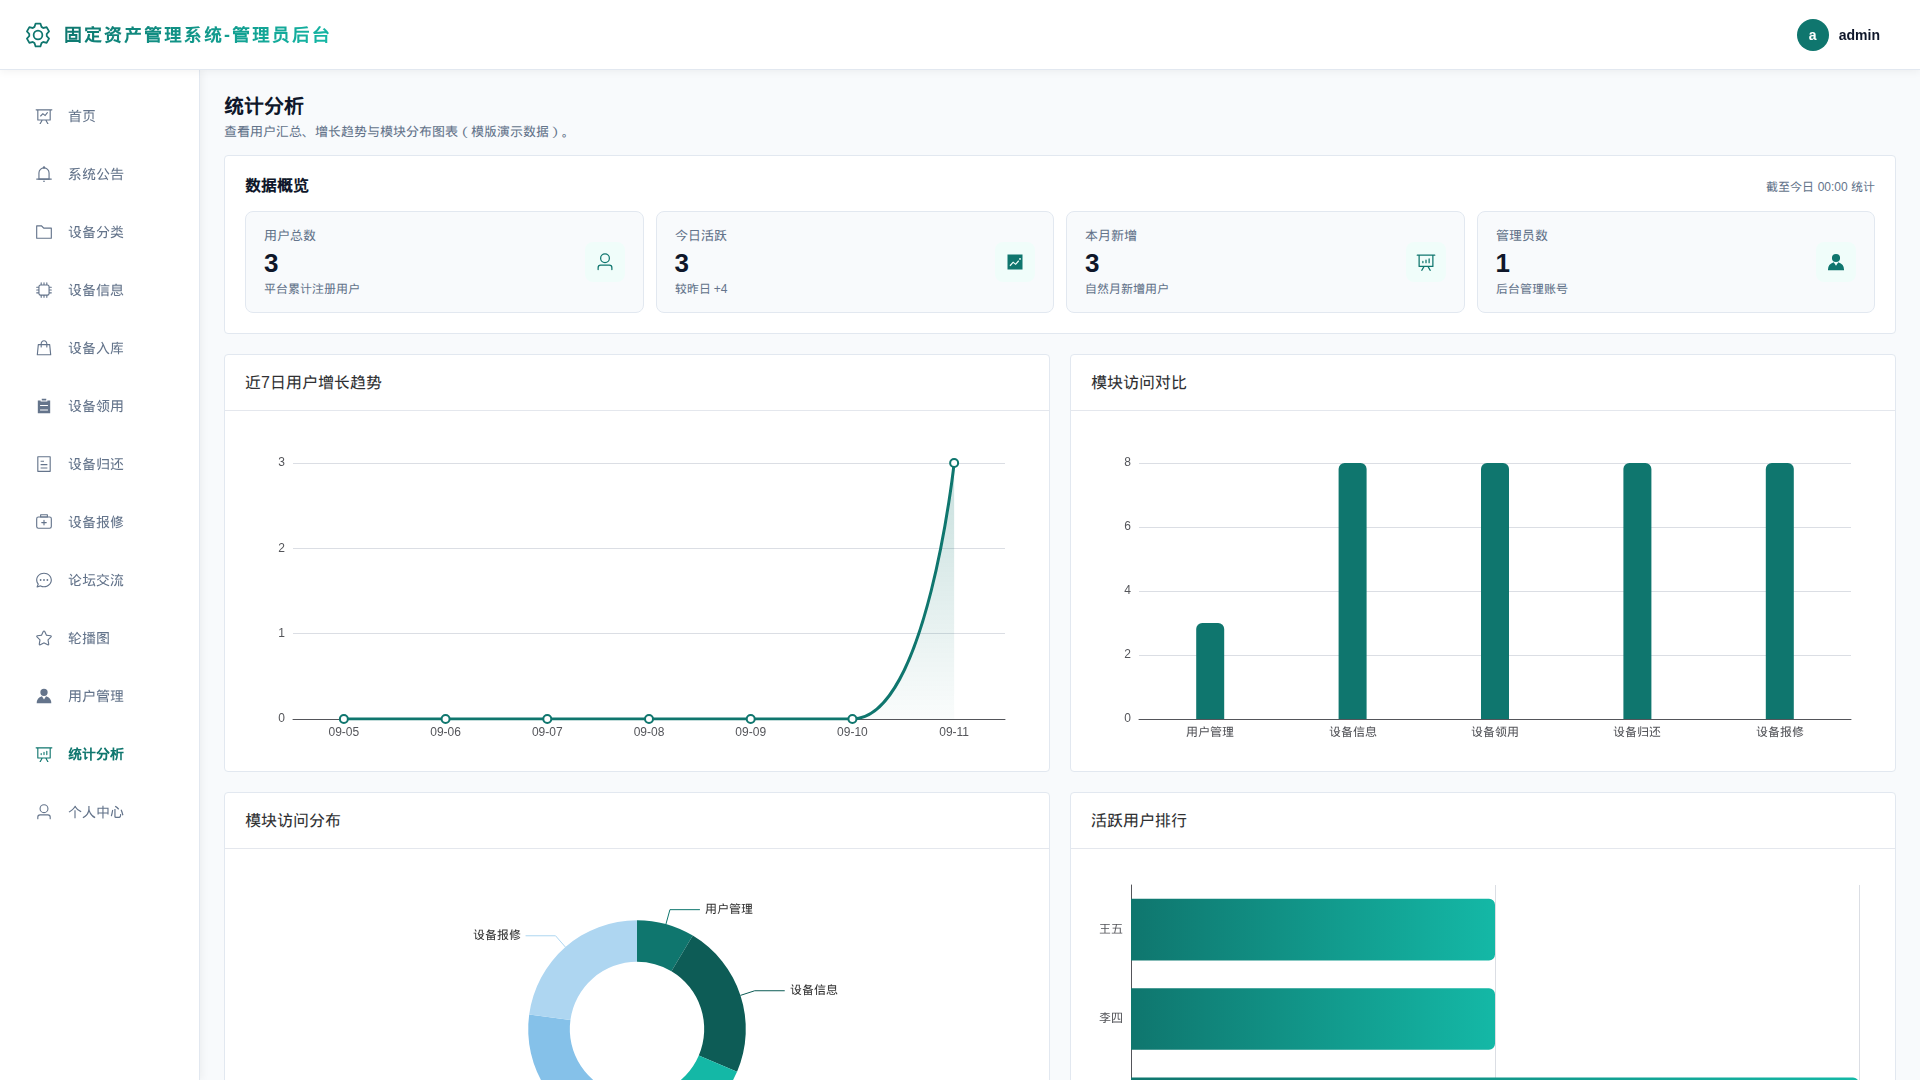Image resolution: width=1920 pixels, height=1080 pixels.
Task: Click the user icon for 用户管理
Action: click(44, 696)
